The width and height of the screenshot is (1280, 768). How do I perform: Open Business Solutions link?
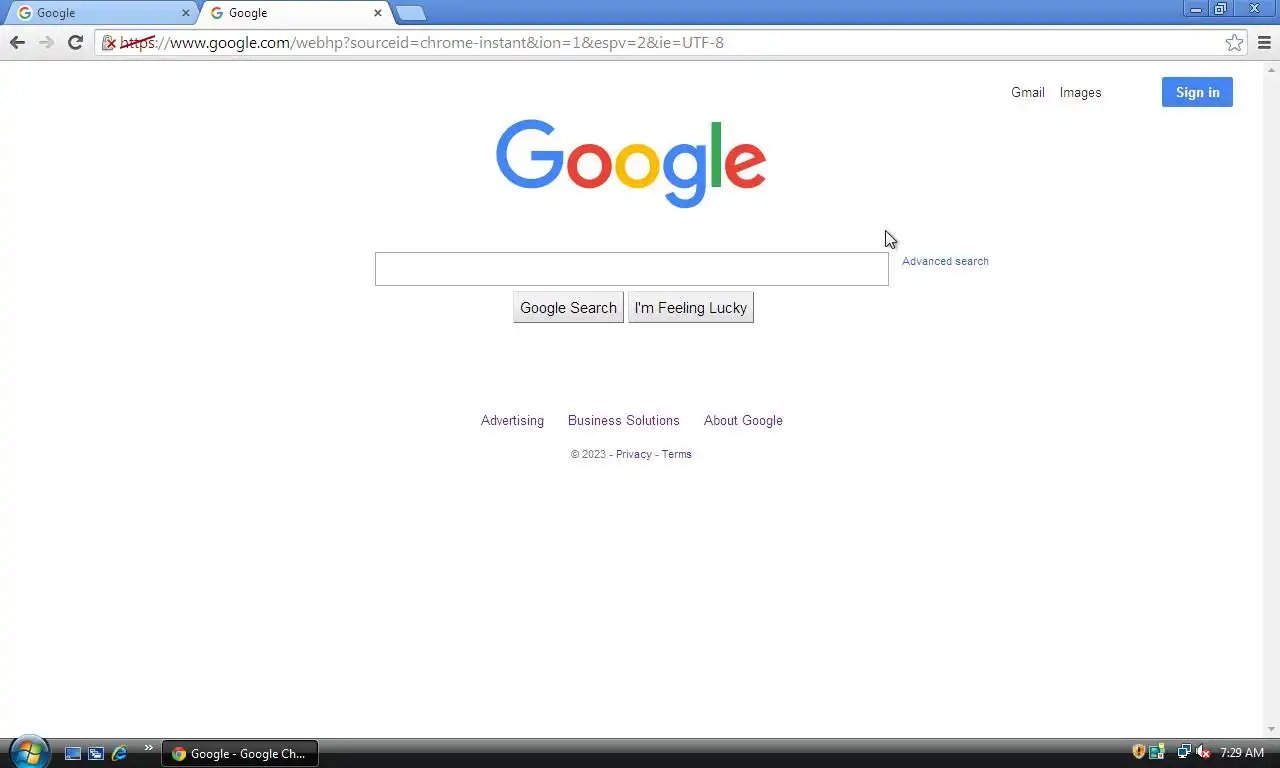pos(623,420)
